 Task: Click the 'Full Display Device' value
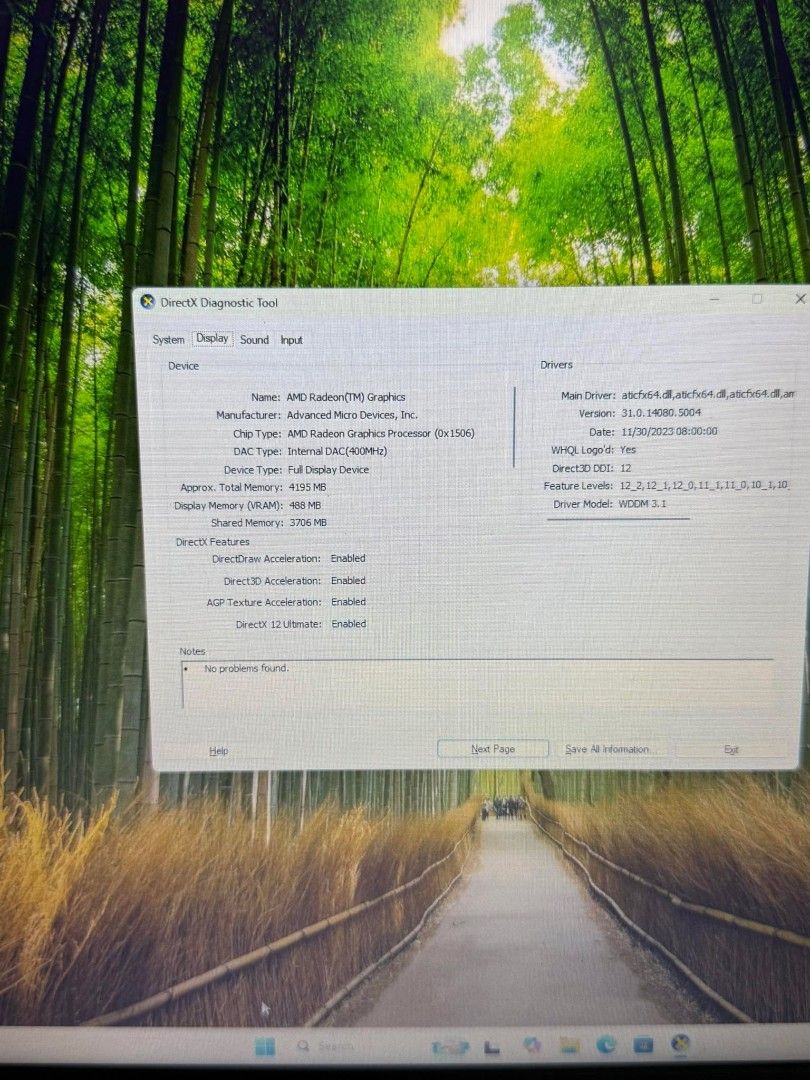pyautogui.click(x=328, y=470)
